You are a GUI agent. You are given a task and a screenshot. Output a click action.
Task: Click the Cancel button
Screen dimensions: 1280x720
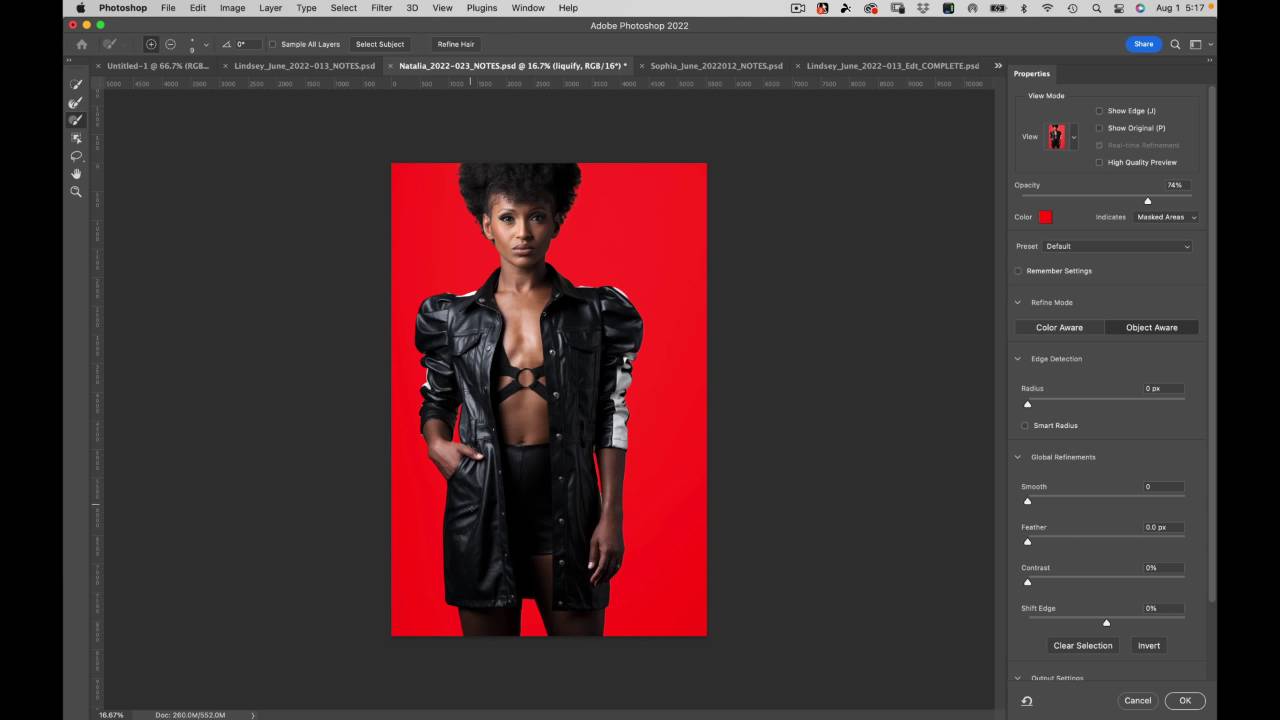(x=1138, y=701)
